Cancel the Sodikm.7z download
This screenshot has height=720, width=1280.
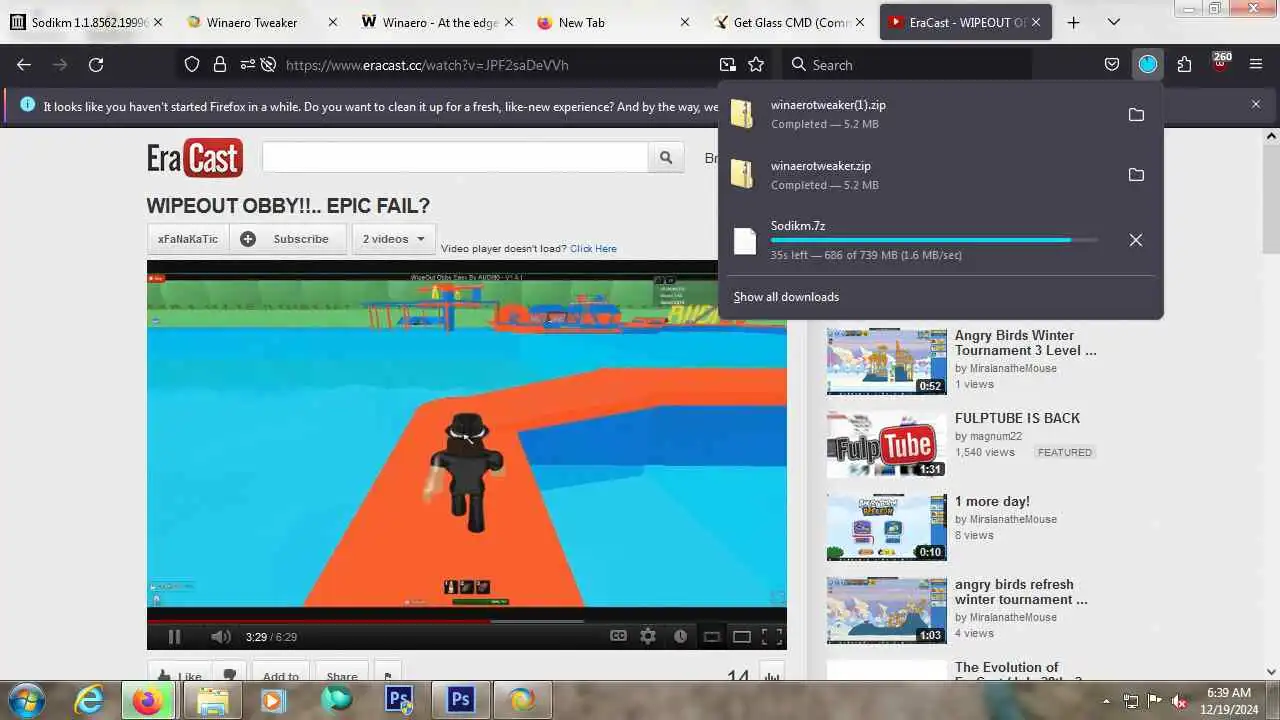click(1136, 240)
